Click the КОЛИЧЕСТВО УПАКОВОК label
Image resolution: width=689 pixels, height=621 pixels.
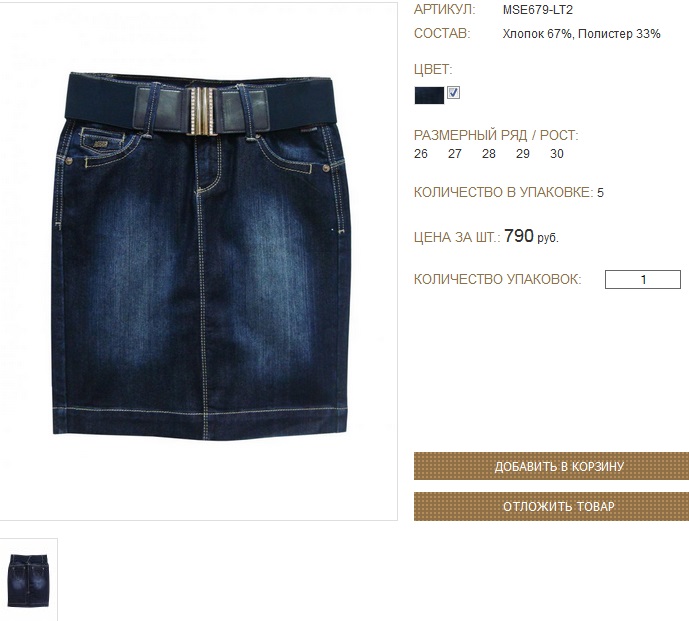pos(497,279)
